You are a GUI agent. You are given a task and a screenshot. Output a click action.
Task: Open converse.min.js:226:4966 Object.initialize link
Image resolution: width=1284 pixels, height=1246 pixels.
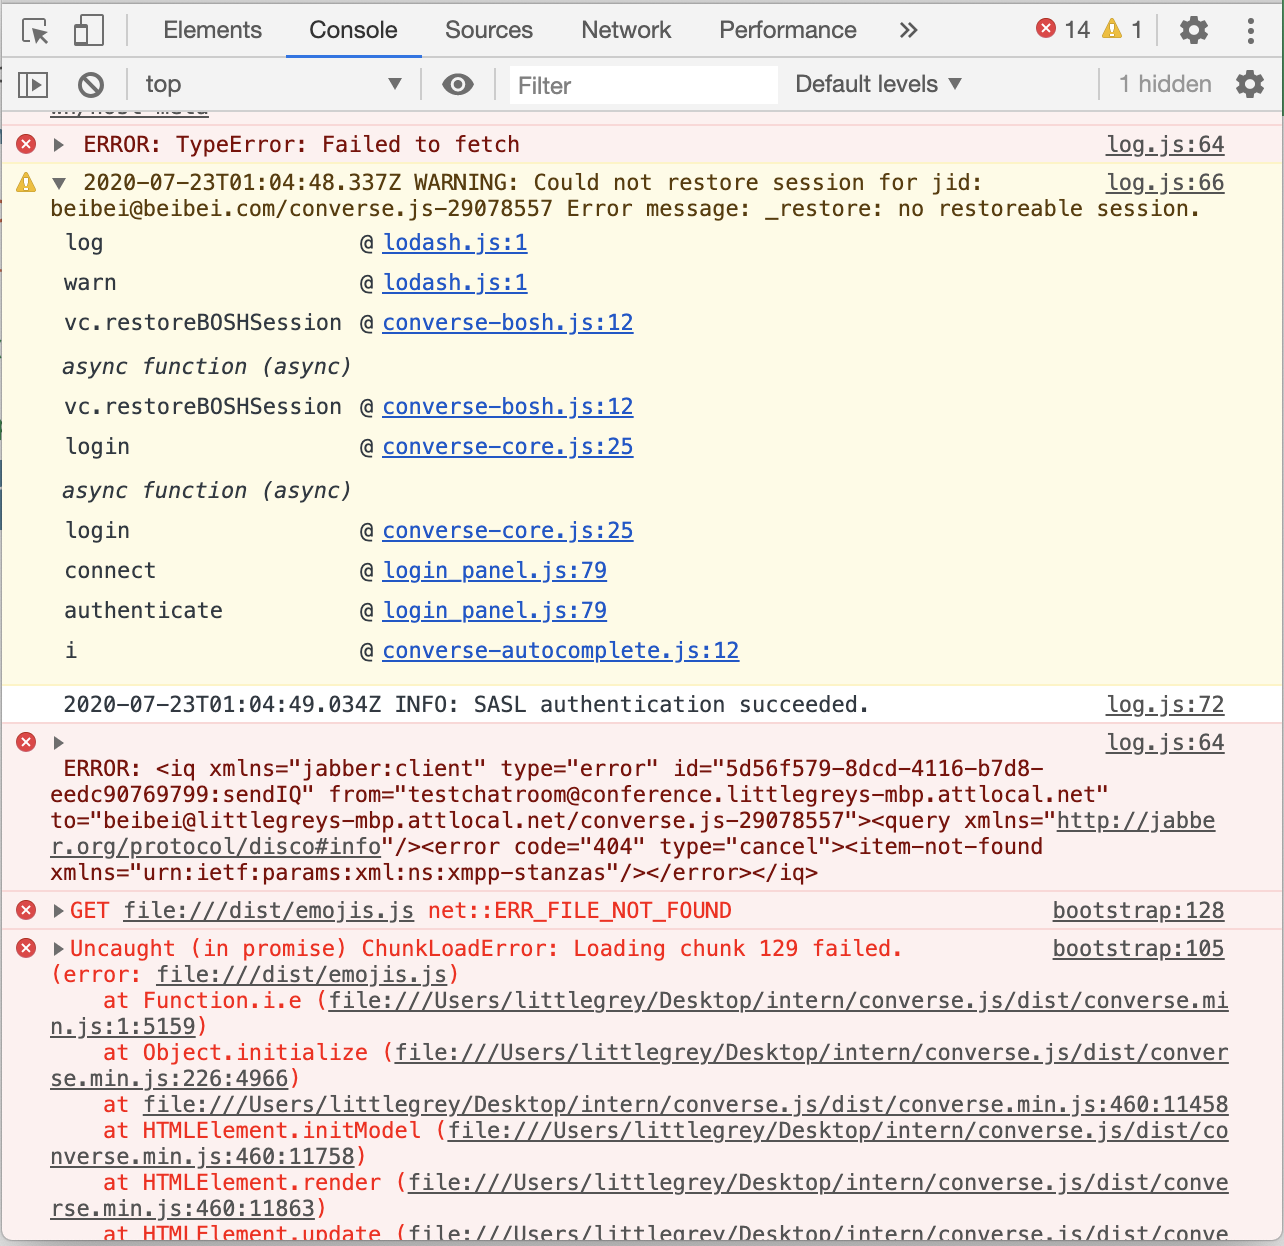point(812,1053)
